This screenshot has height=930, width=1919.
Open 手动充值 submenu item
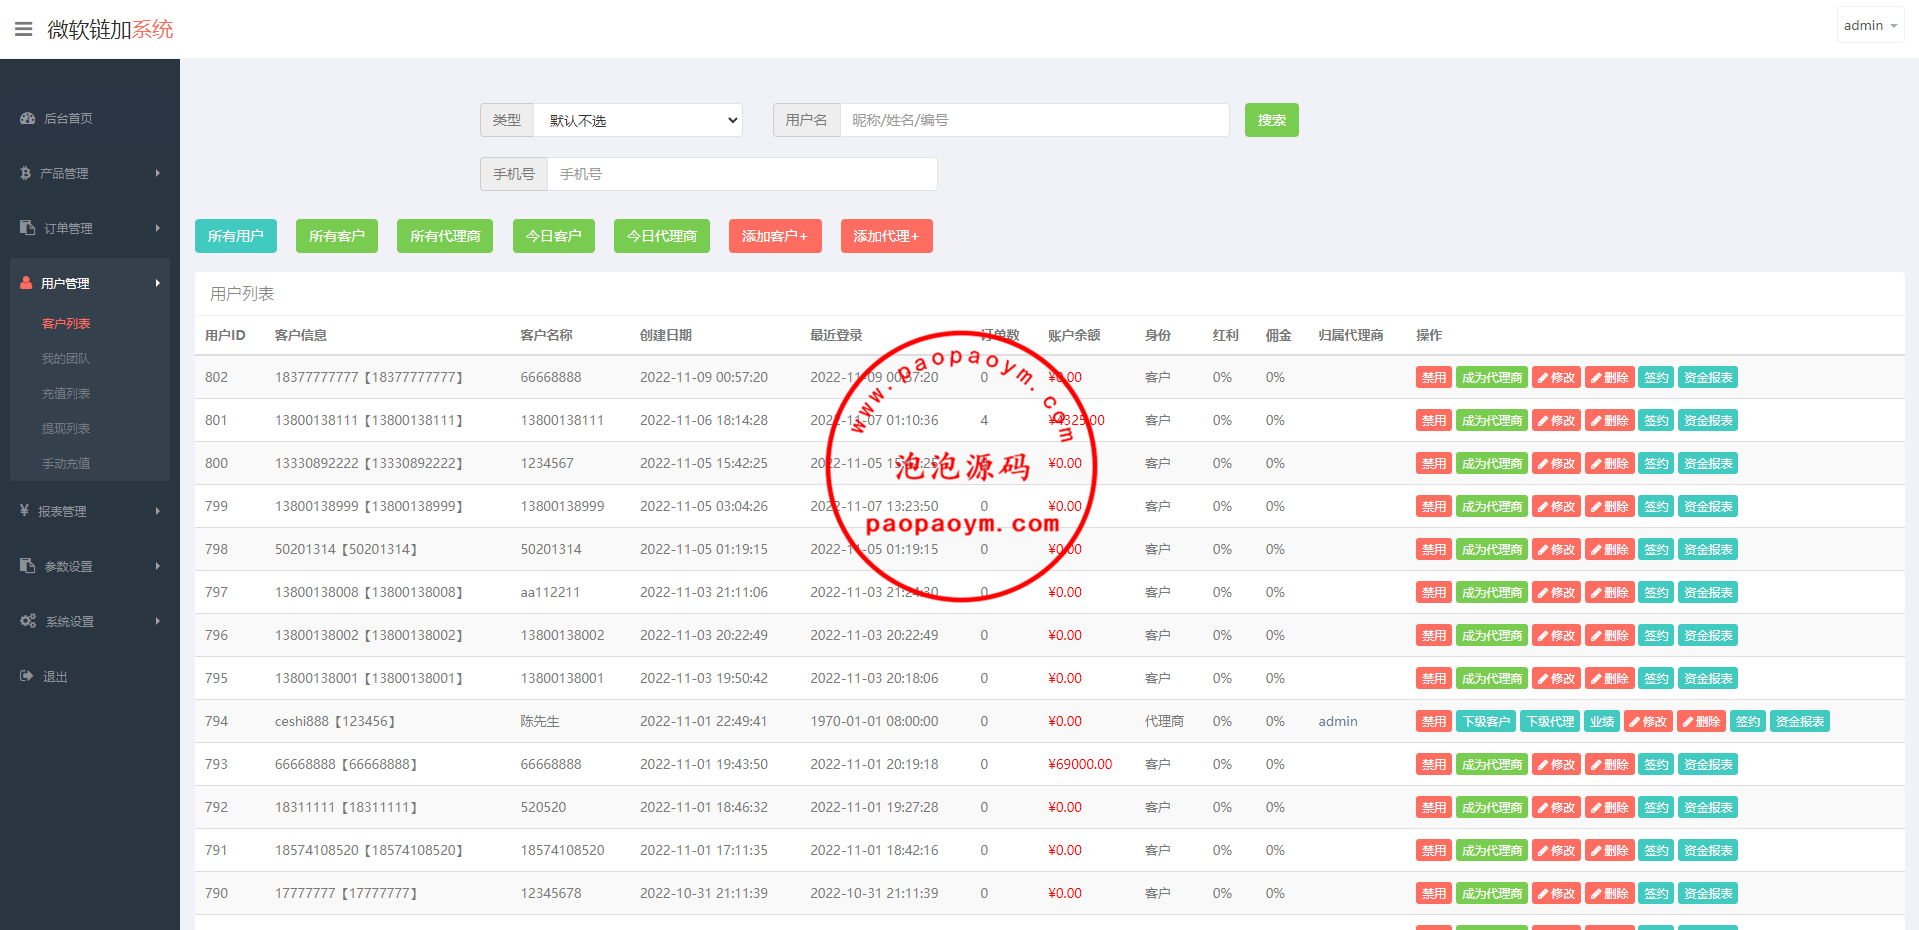66,463
